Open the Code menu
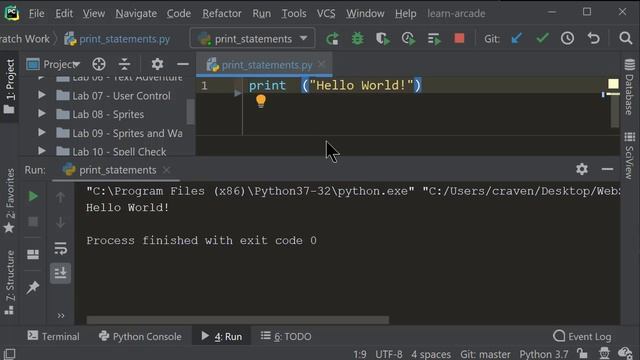640x360 pixels. click(179, 13)
